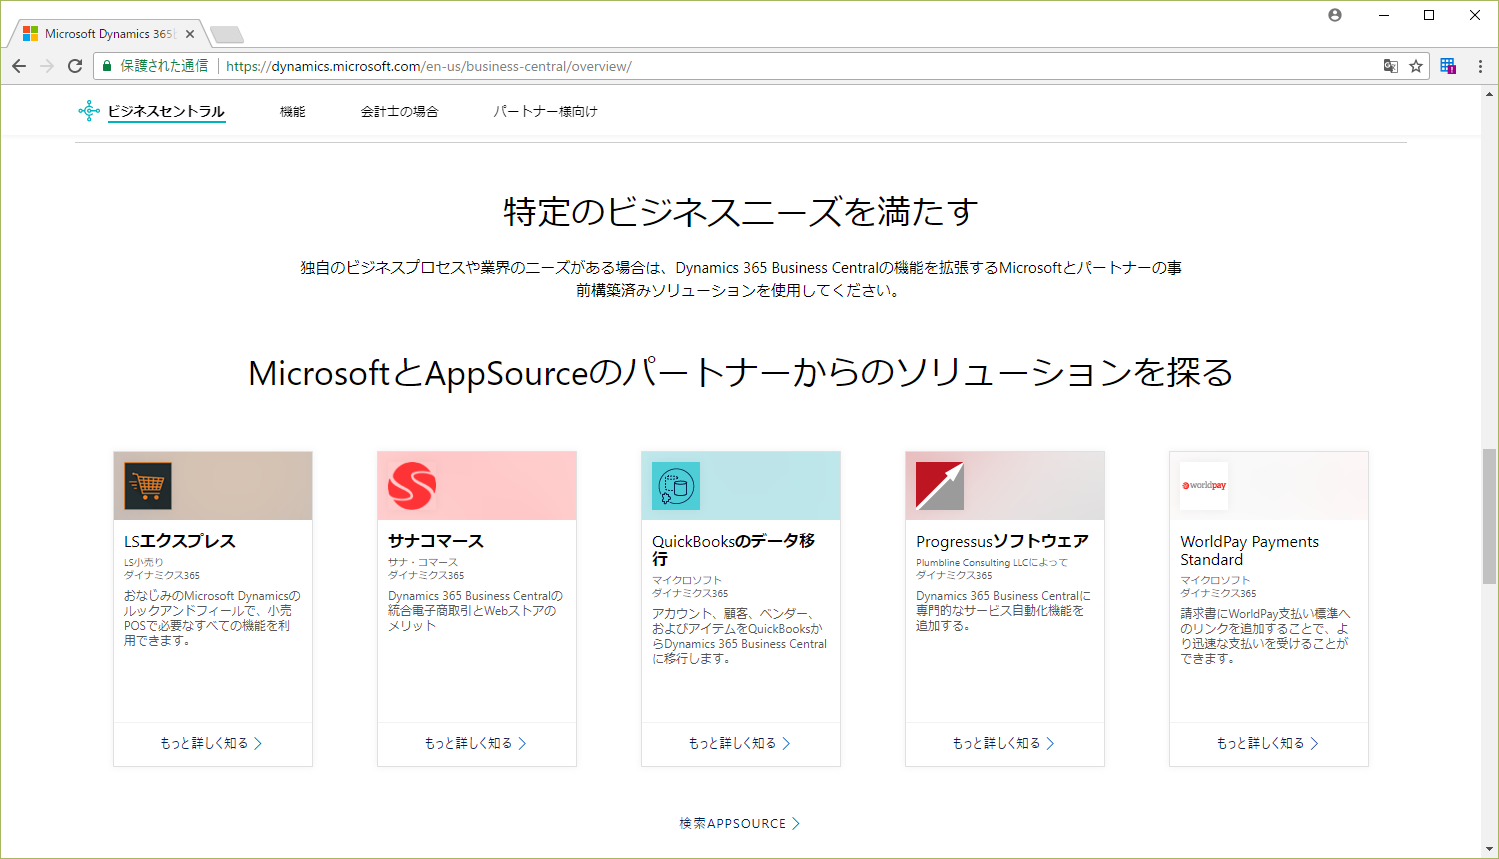The width and height of the screenshot is (1499, 859).
Task: Open the translate page icon
Action: tap(1390, 66)
